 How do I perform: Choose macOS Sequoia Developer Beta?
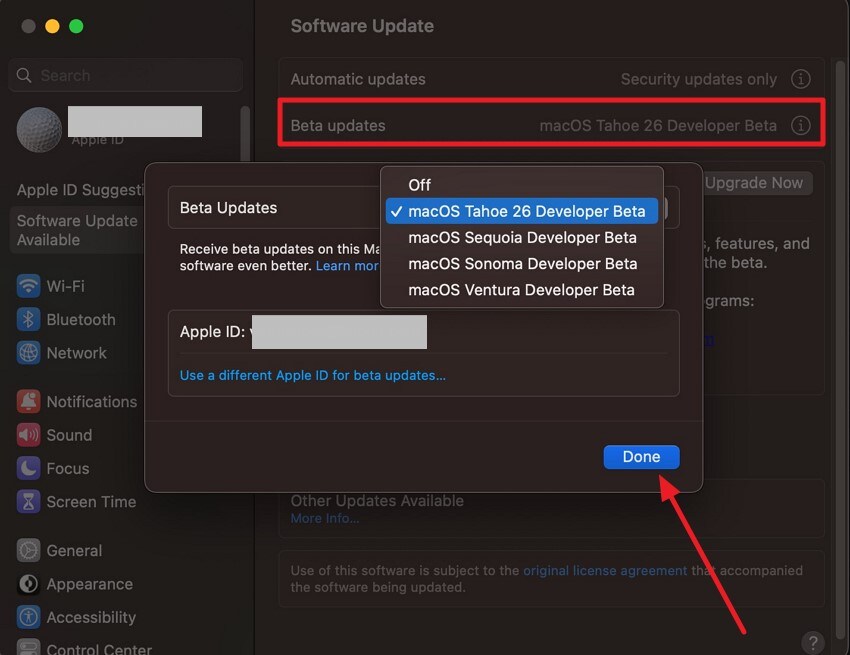(522, 237)
